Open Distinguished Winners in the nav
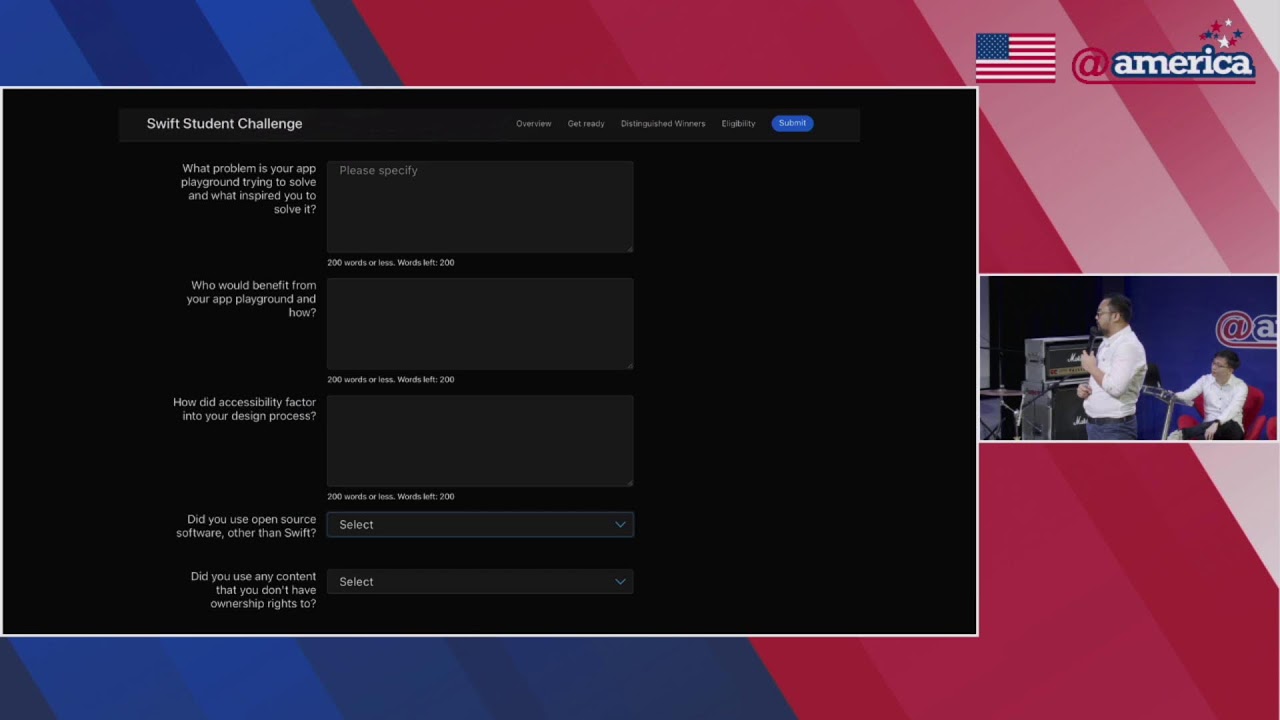This screenshot has height=720, width=1280. tap(663, 124)
